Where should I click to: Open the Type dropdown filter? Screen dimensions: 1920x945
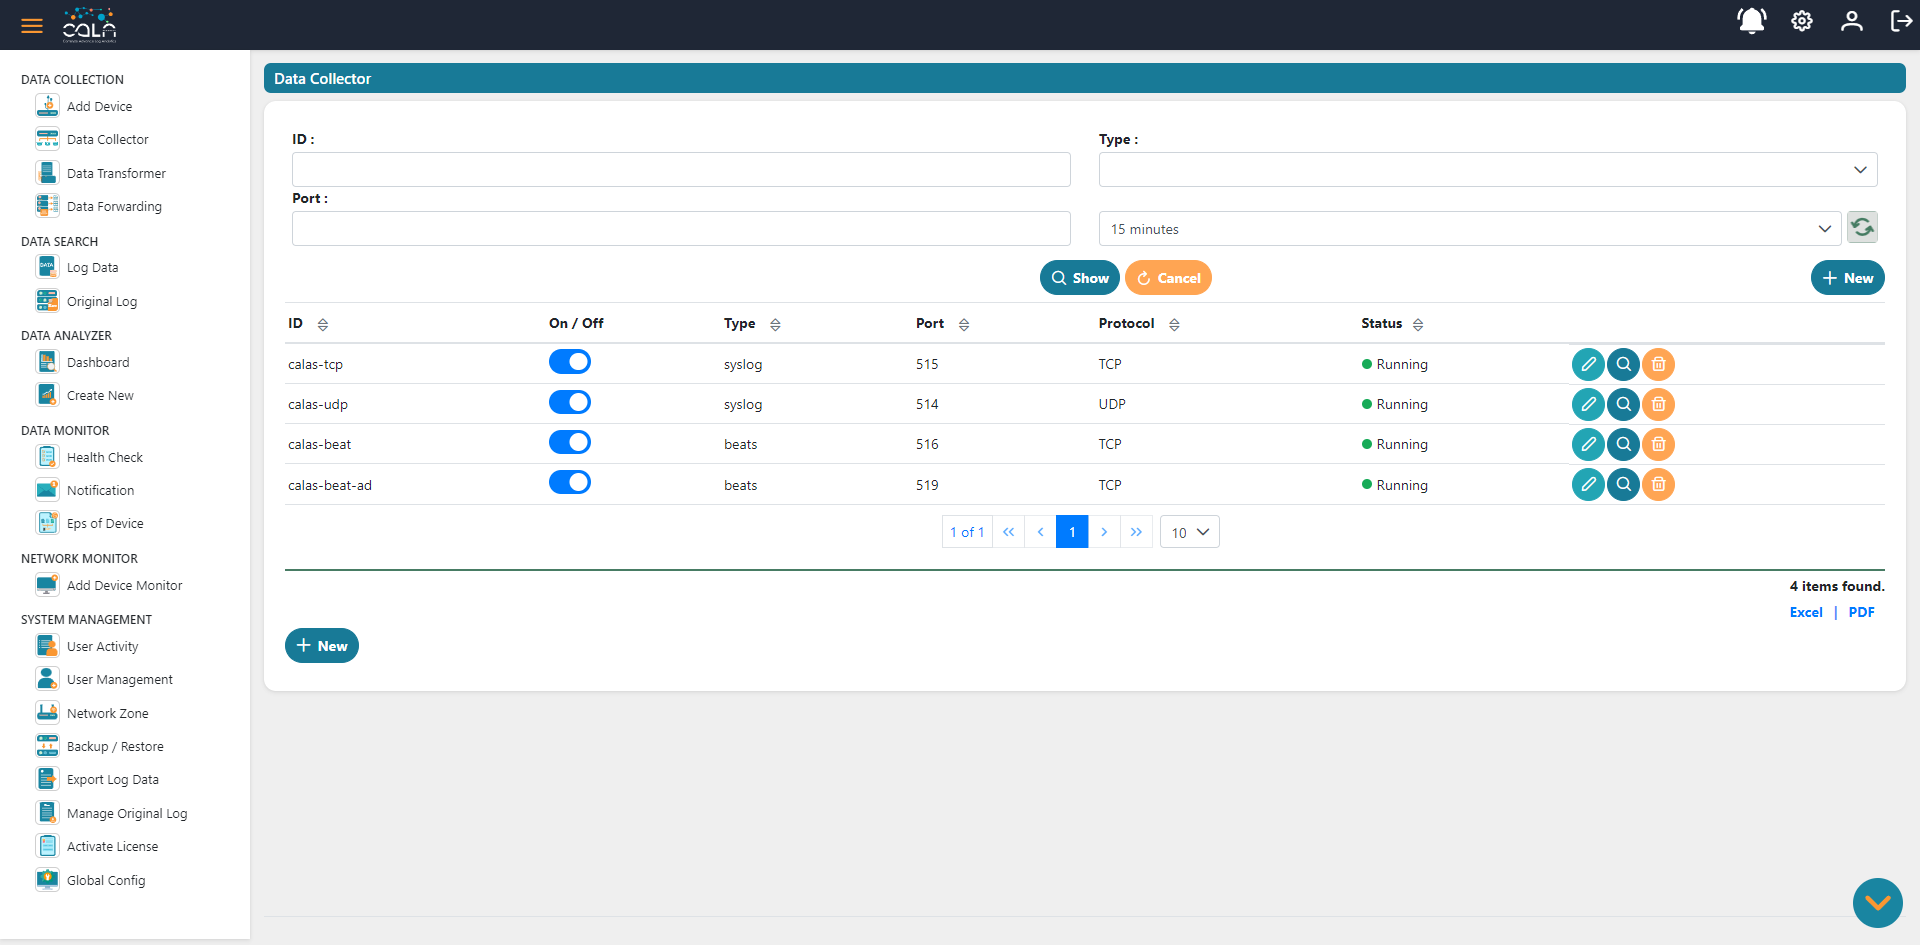[1487, 169]
